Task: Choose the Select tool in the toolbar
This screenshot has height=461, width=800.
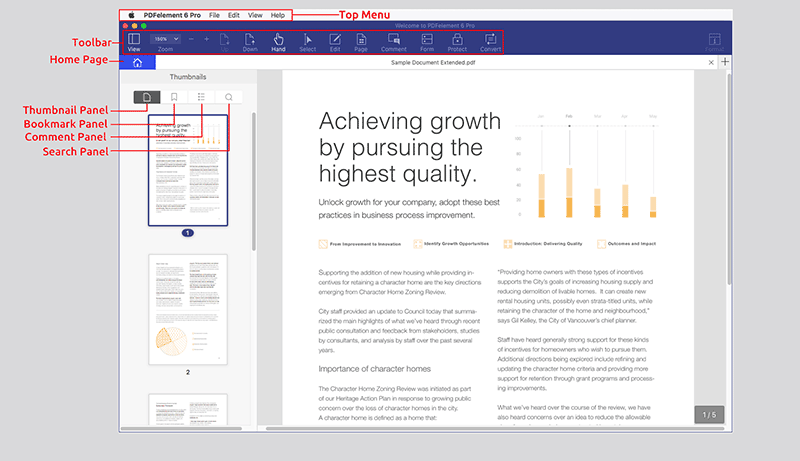Action: click(x=308, y=42)
